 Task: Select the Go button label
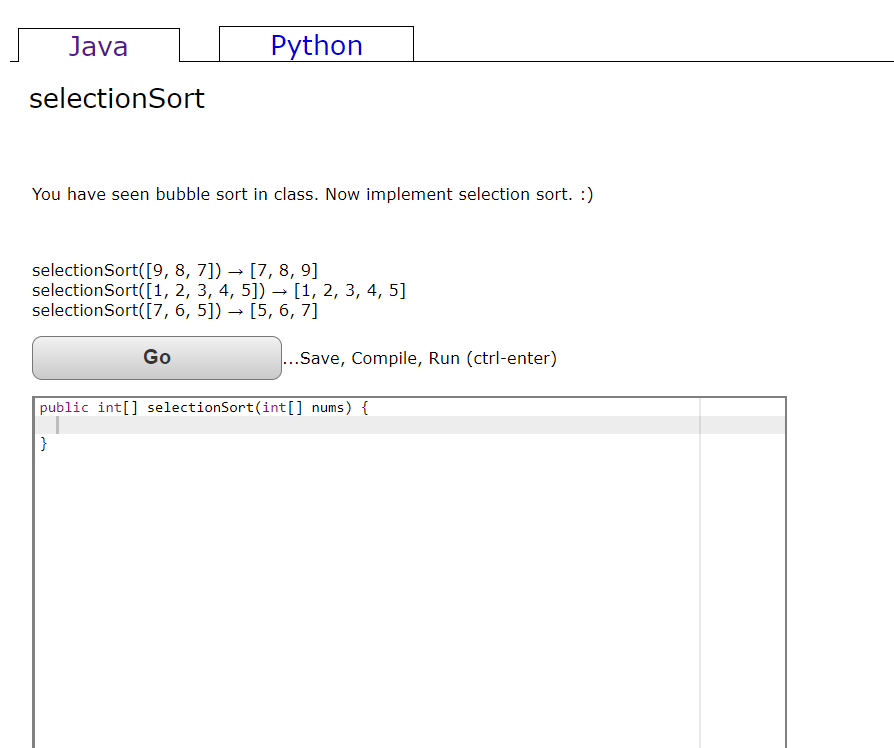(x=156, y=357)
